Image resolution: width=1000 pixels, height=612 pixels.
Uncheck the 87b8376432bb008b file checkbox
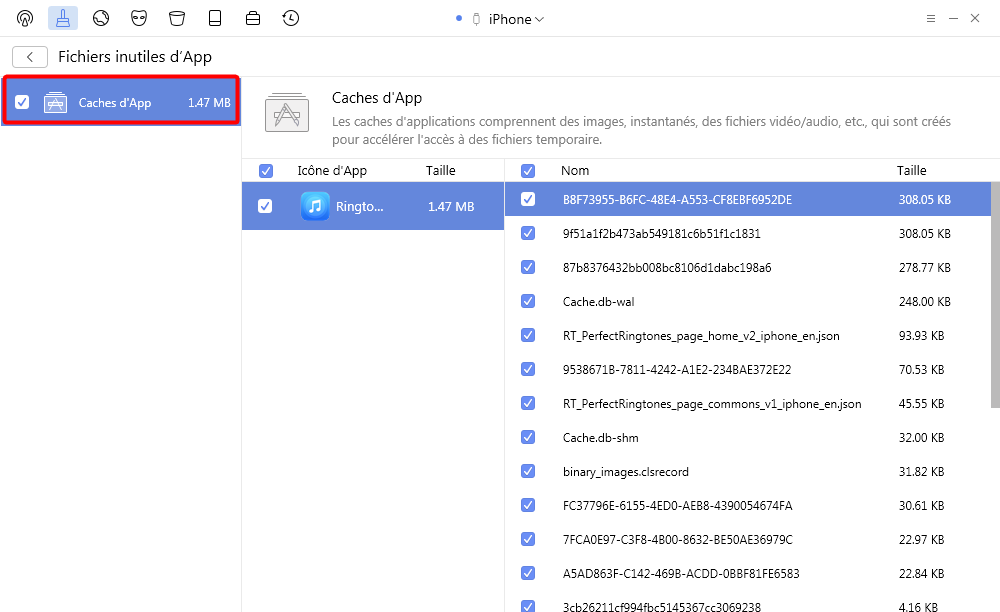click(x=528, y=267)
